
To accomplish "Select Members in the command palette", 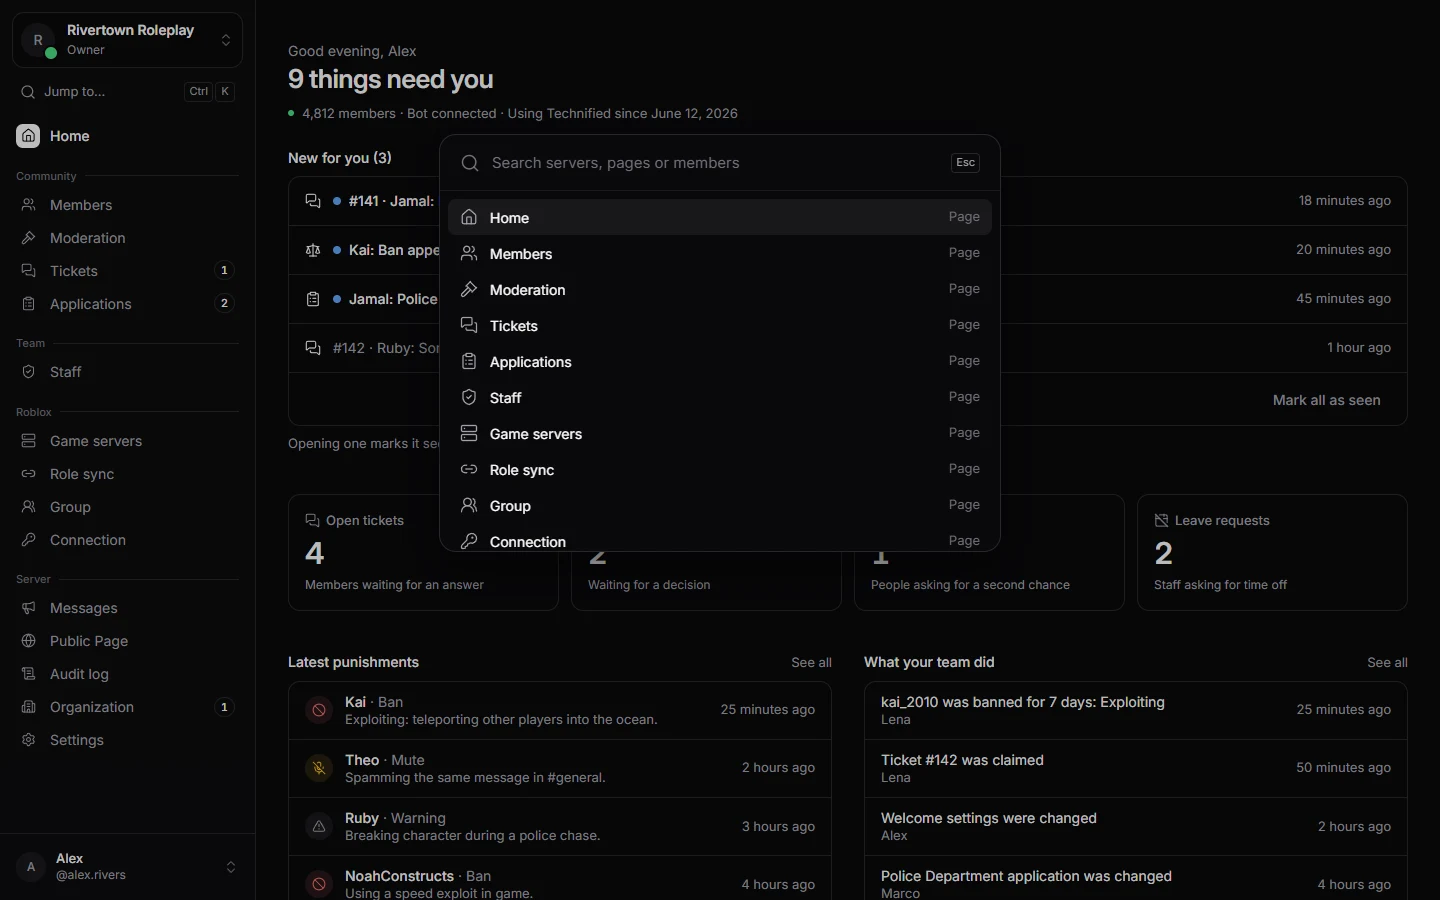I will pyautogui.click(x=720, y=253).
